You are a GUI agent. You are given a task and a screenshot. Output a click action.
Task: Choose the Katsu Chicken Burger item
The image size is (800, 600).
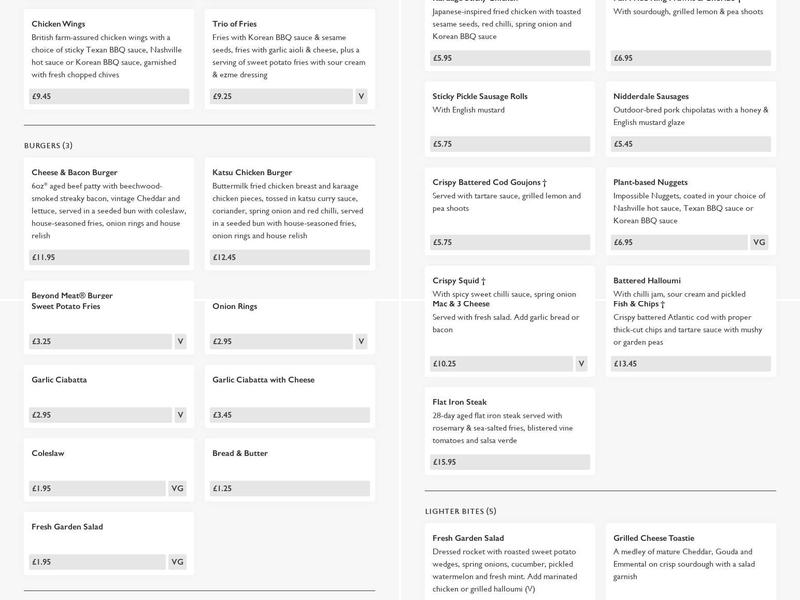tap(252, 172)
